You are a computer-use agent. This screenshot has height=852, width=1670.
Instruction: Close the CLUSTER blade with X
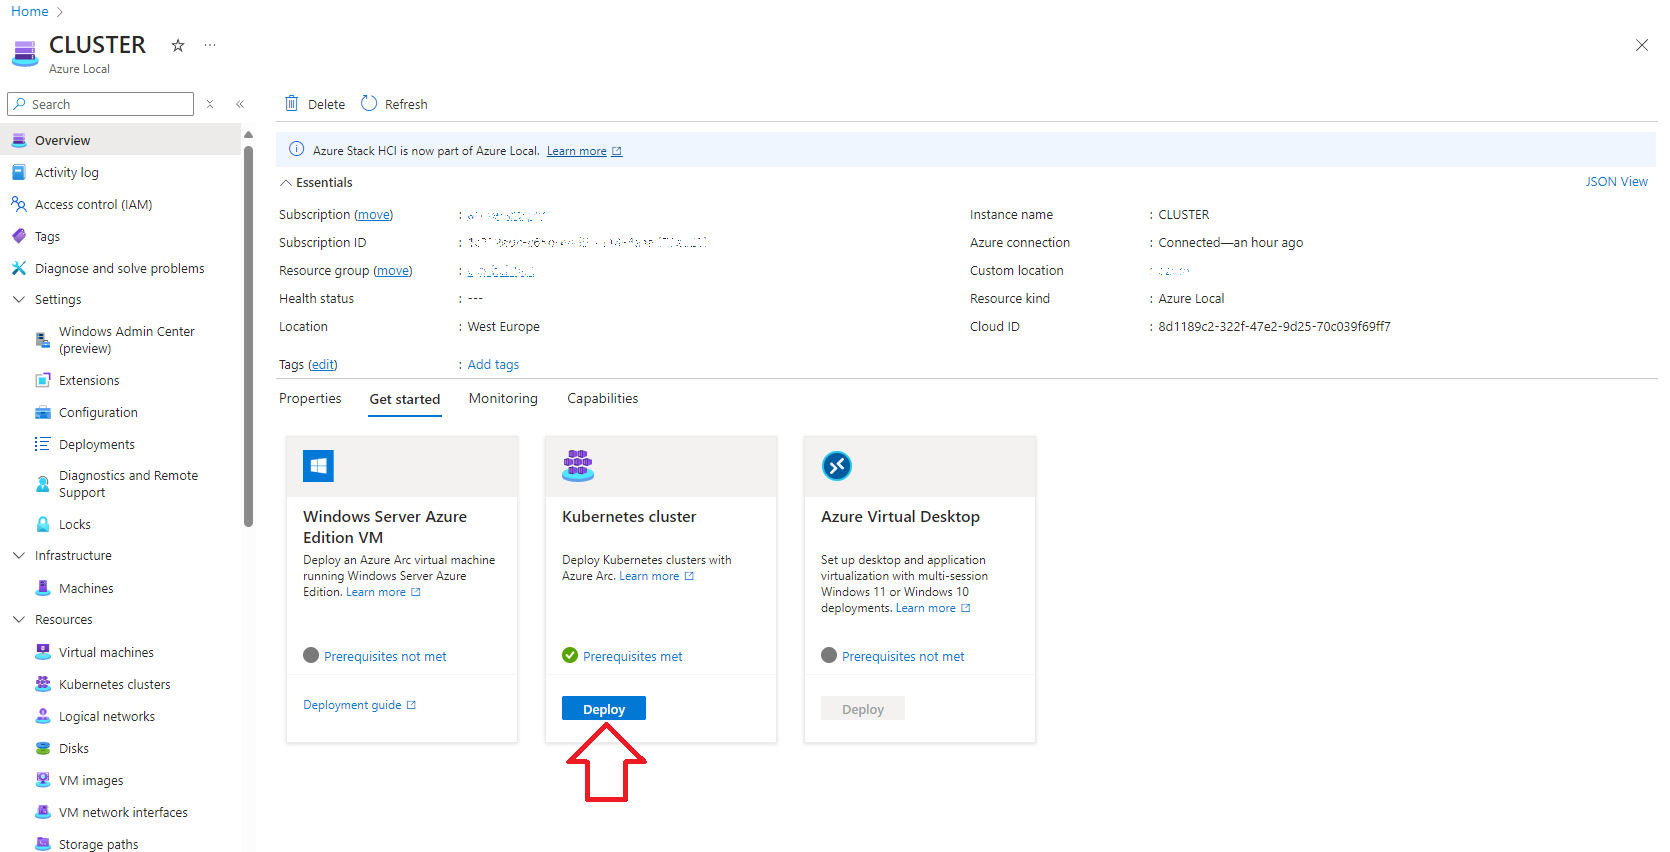pos(1642,45)
